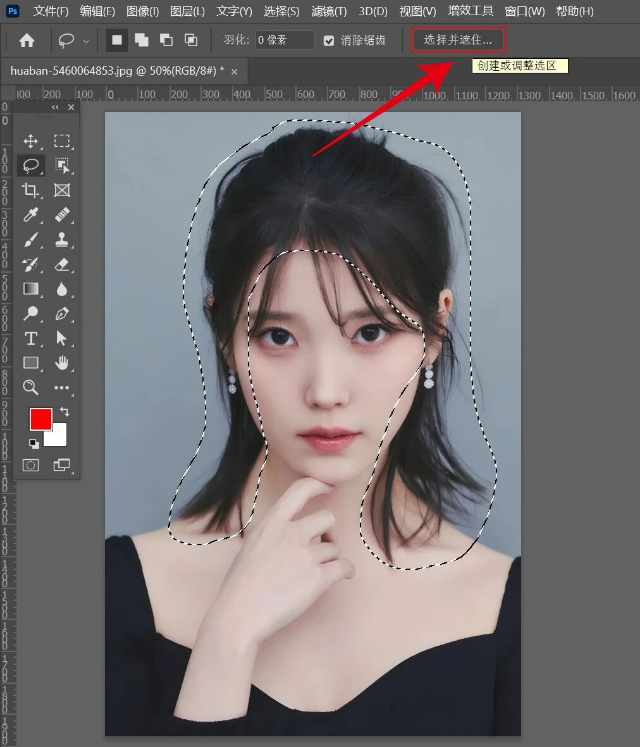The width and height of the screenshot is (640, 747).
Task: Select the Rectangle shape tool
Action: (x=31, y=363)
